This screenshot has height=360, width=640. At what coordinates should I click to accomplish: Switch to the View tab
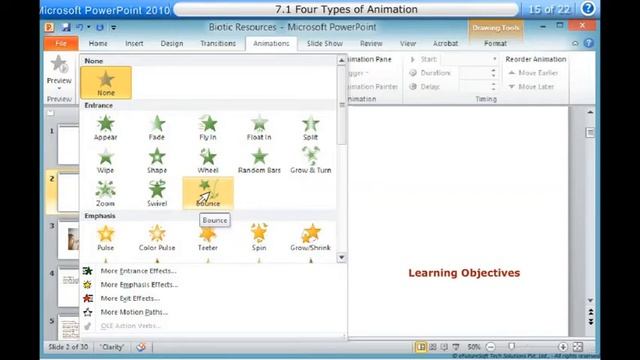tap(408, 43)
